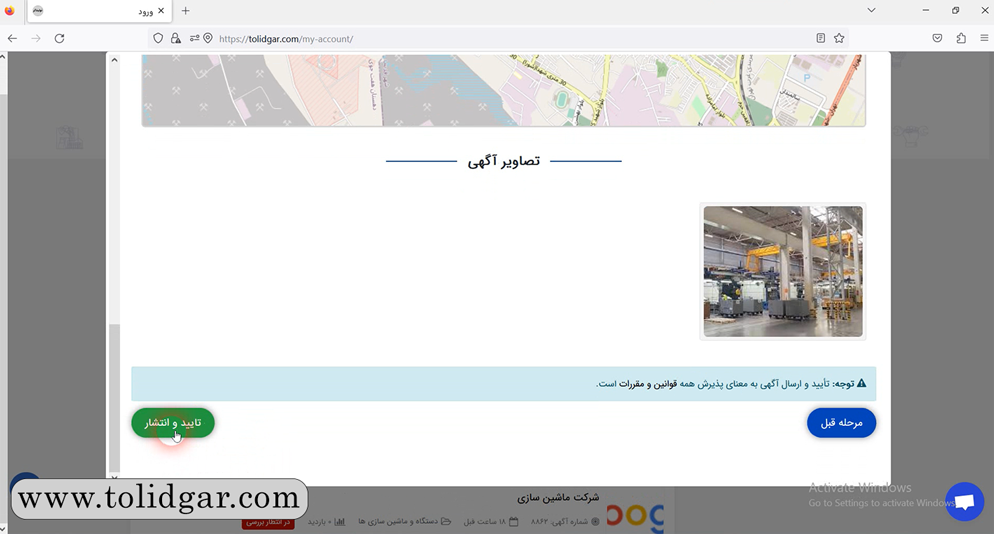This screenshot has height=534, width=994.
Task: Click the location permission pin icon
Action: [x=208, y=39]
